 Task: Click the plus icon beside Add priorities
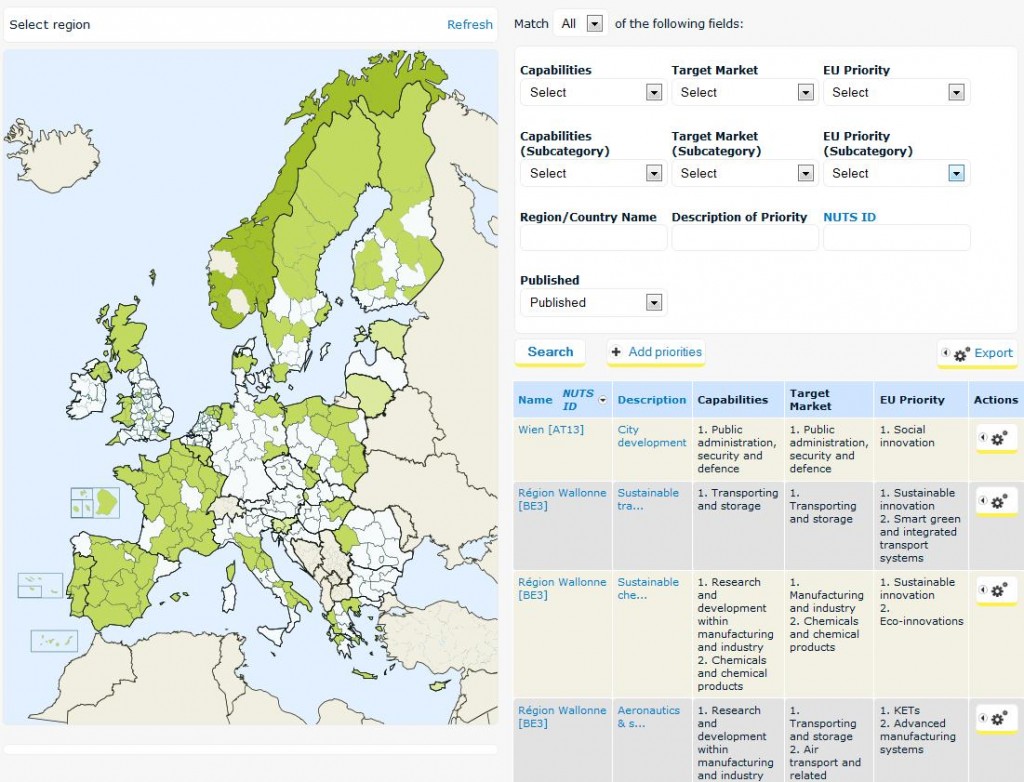point(616,352)
